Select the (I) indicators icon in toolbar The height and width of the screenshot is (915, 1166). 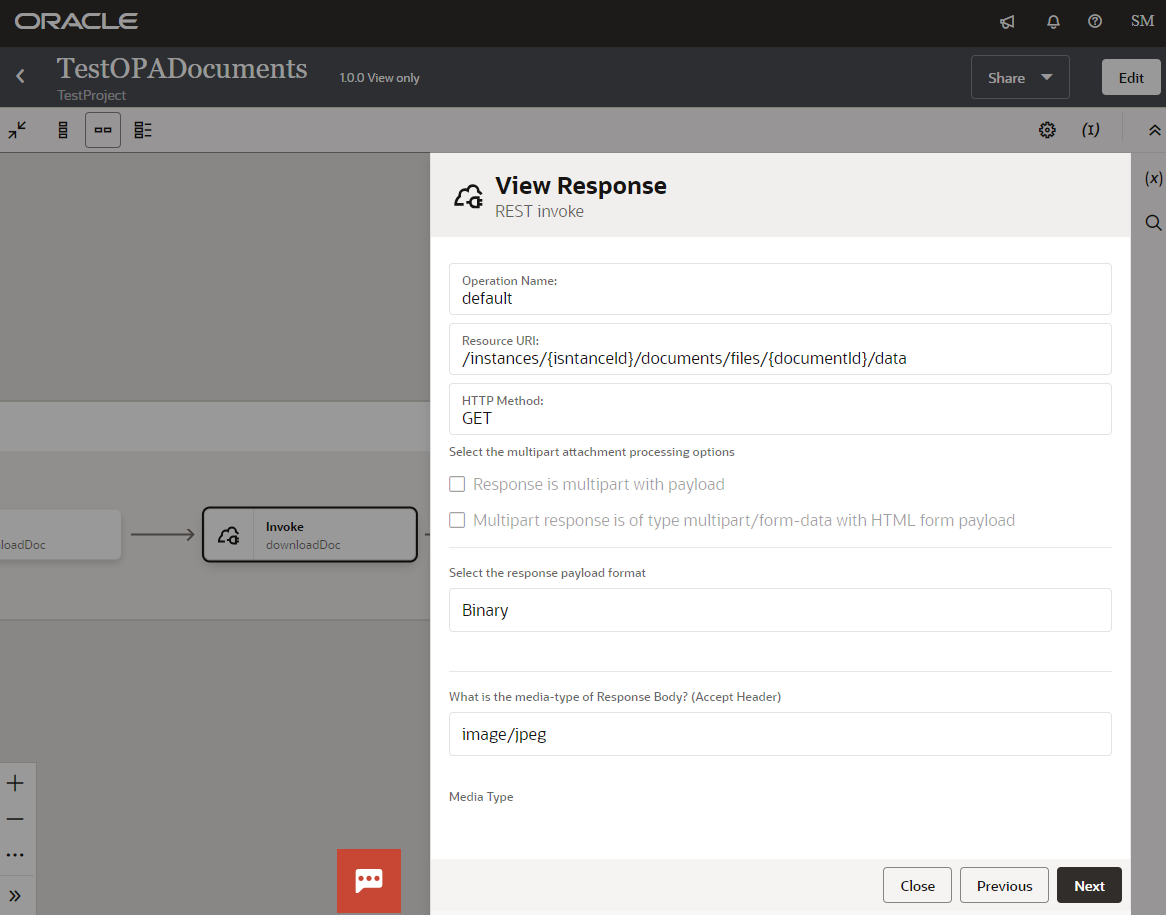tap(1091, 129)
